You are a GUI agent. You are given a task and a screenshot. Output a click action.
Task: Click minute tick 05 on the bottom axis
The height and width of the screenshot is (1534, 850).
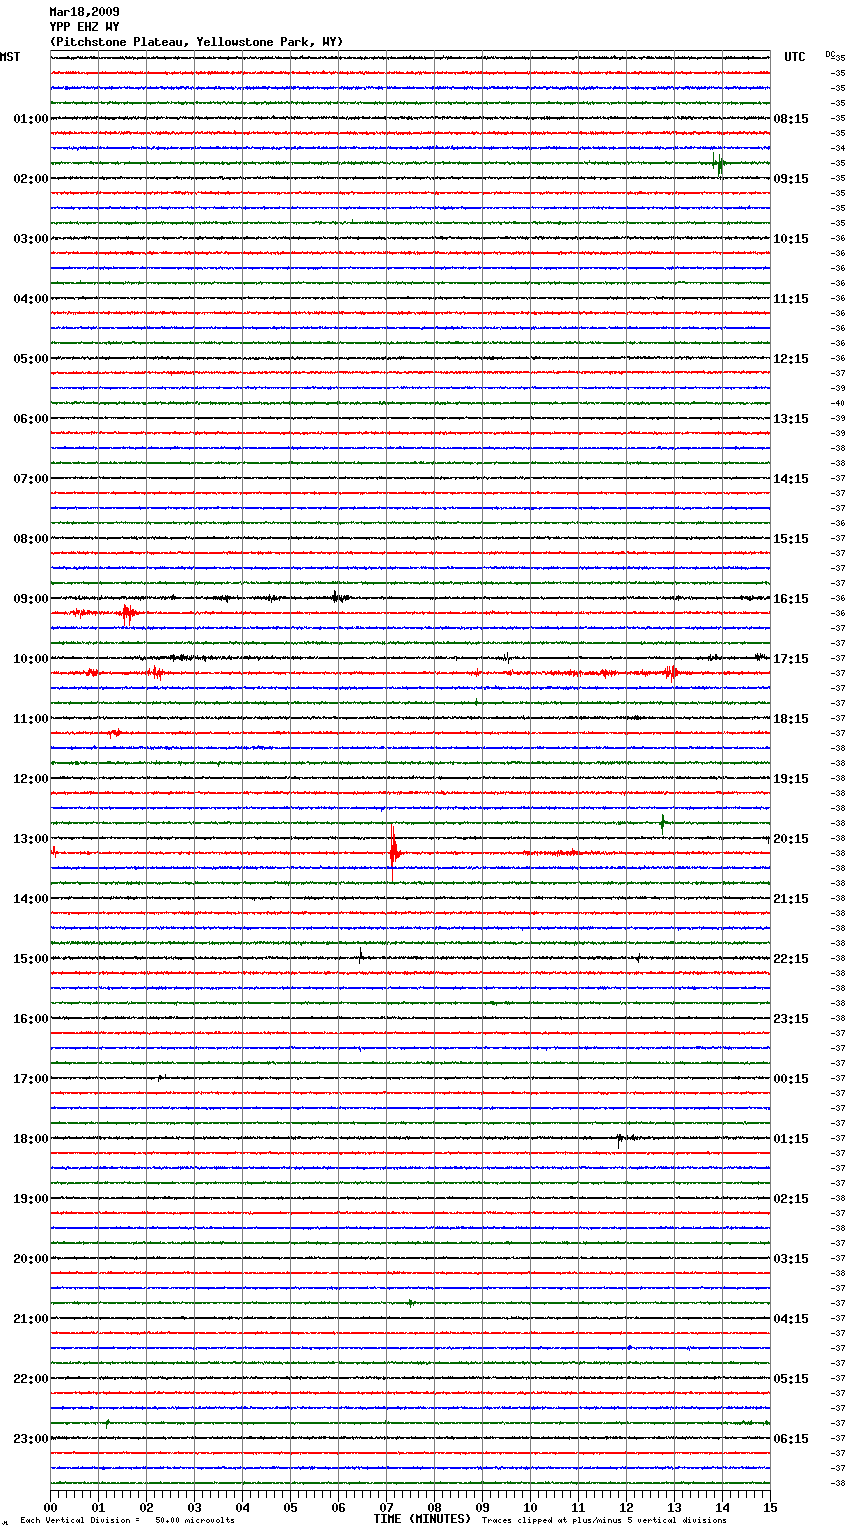290,1507
